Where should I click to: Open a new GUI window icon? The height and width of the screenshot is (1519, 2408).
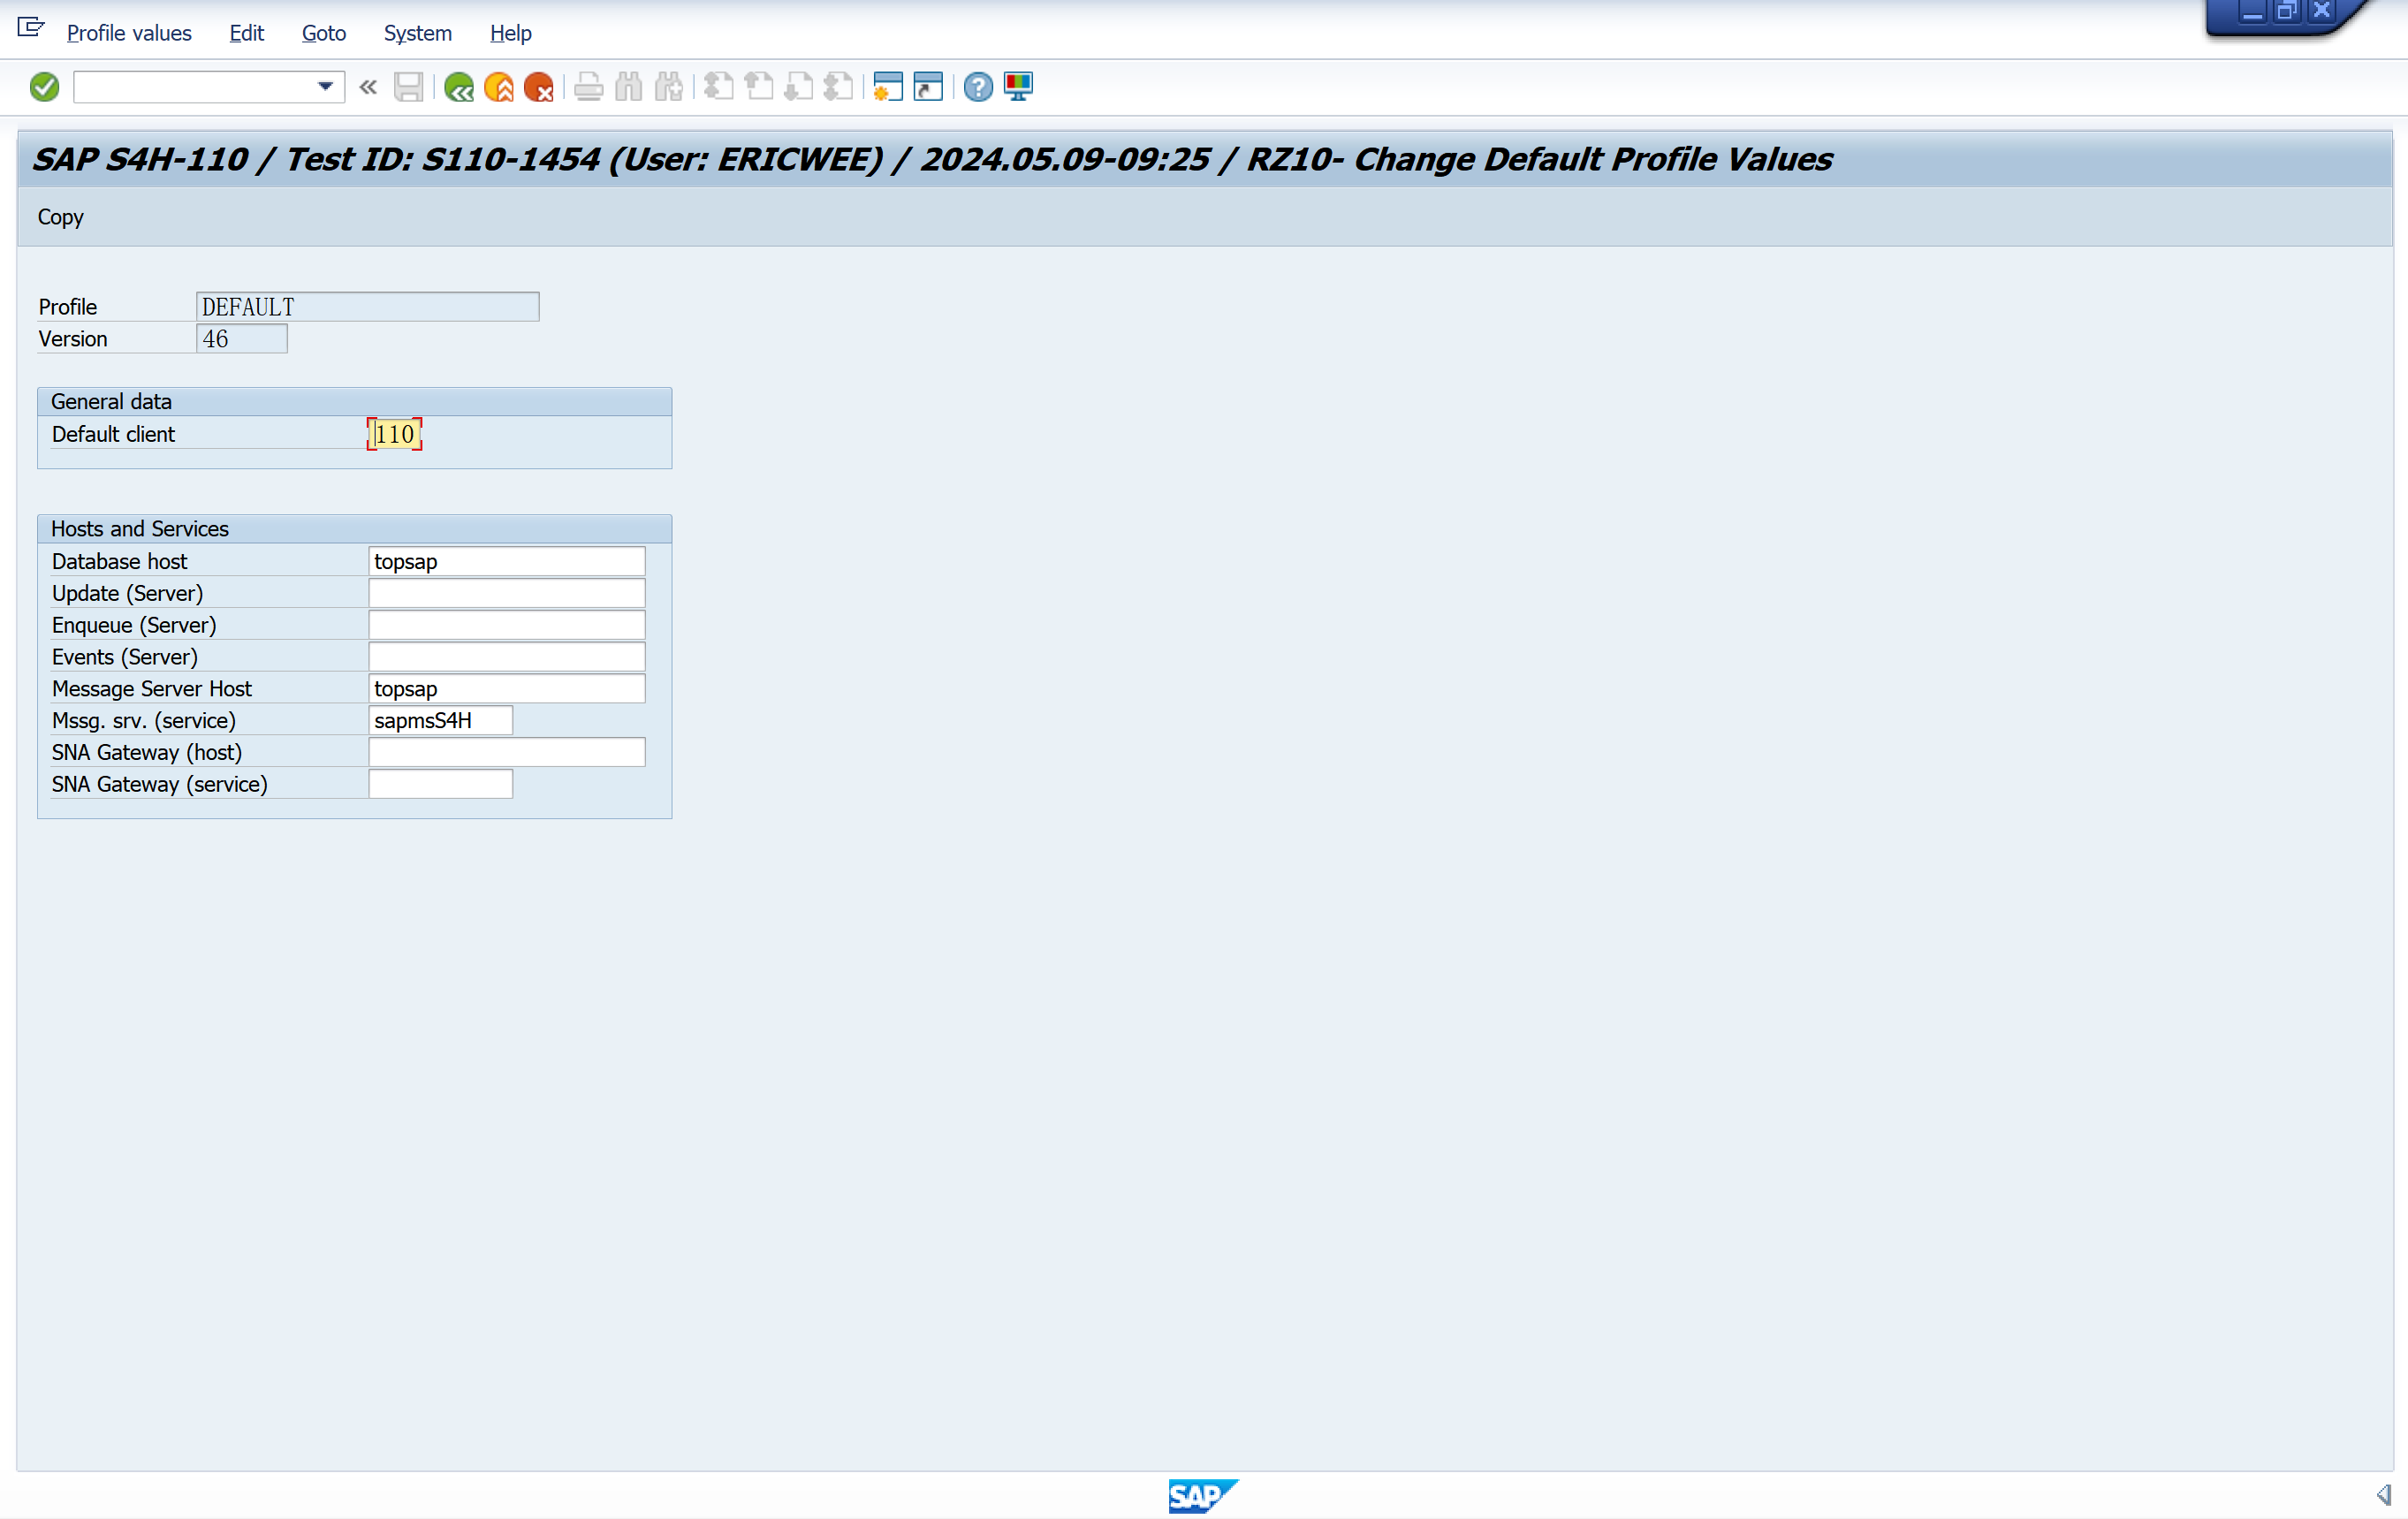click(887, 87)
